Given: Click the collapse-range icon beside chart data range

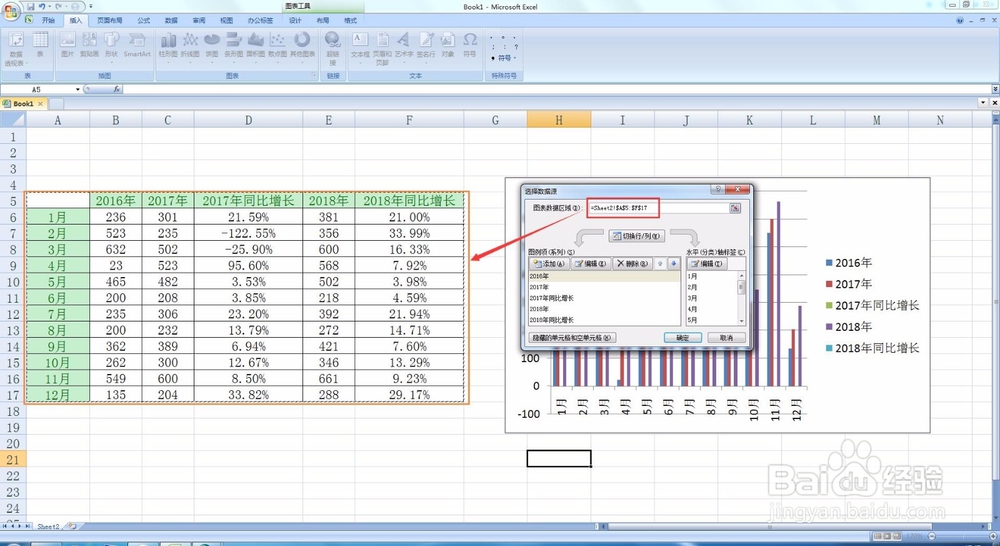Looking at the screenshot, I should [735, 208].
